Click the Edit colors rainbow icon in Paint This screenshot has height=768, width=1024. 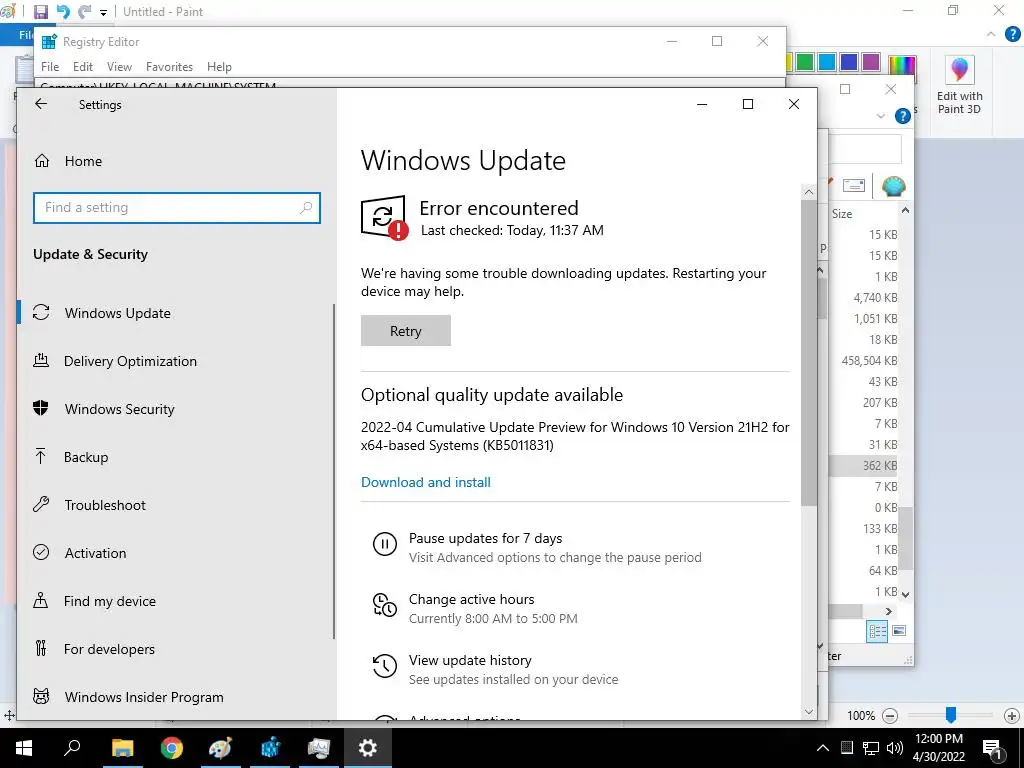(901, 66)
